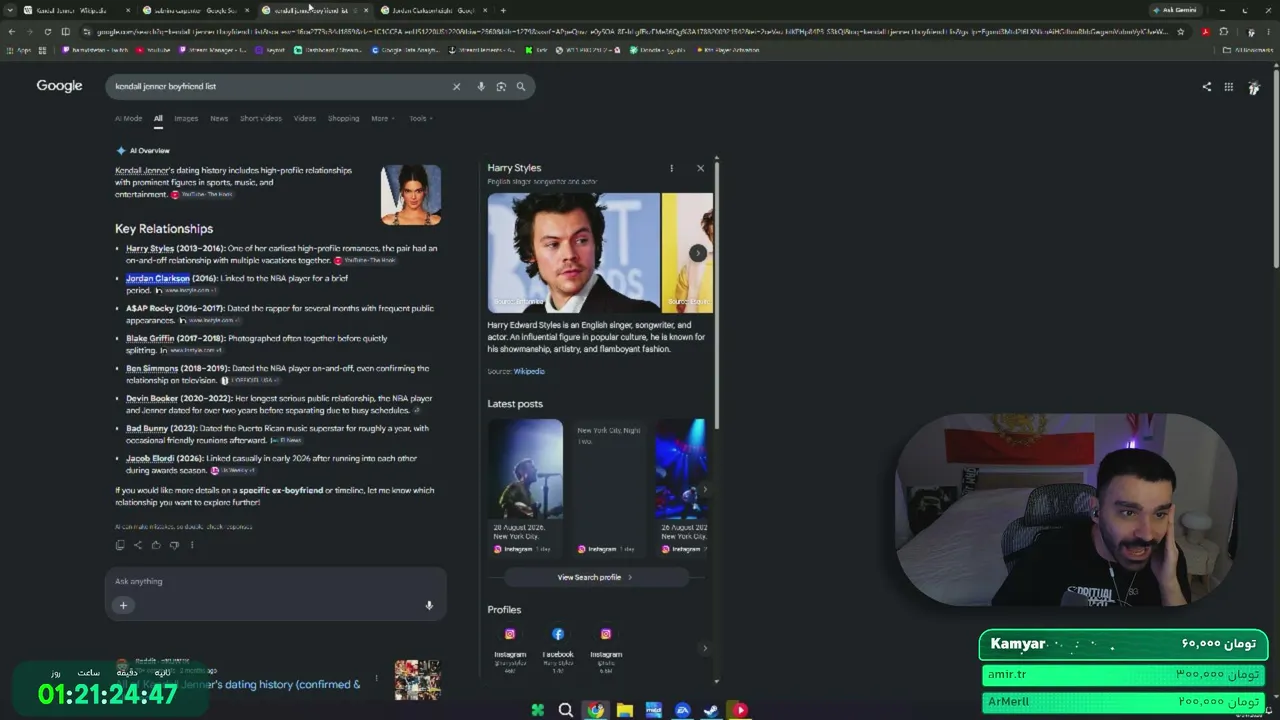This screenshot has height=720, width=1280.
Task: Expand the More search filters dropdown
Action: [x=383, y=118]
